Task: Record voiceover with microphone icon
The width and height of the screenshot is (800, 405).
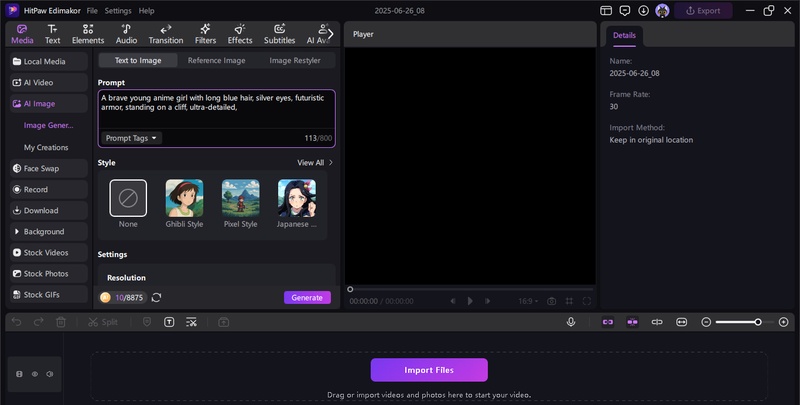Action: (x=571, y=322)
